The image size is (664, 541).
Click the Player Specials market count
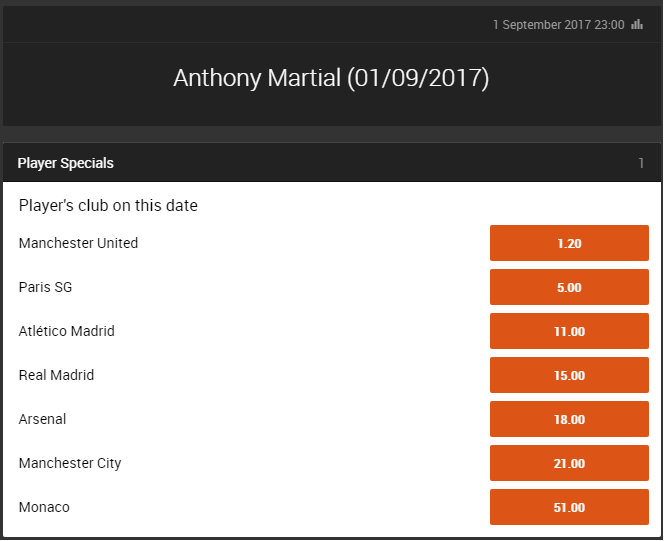[641, 163]
